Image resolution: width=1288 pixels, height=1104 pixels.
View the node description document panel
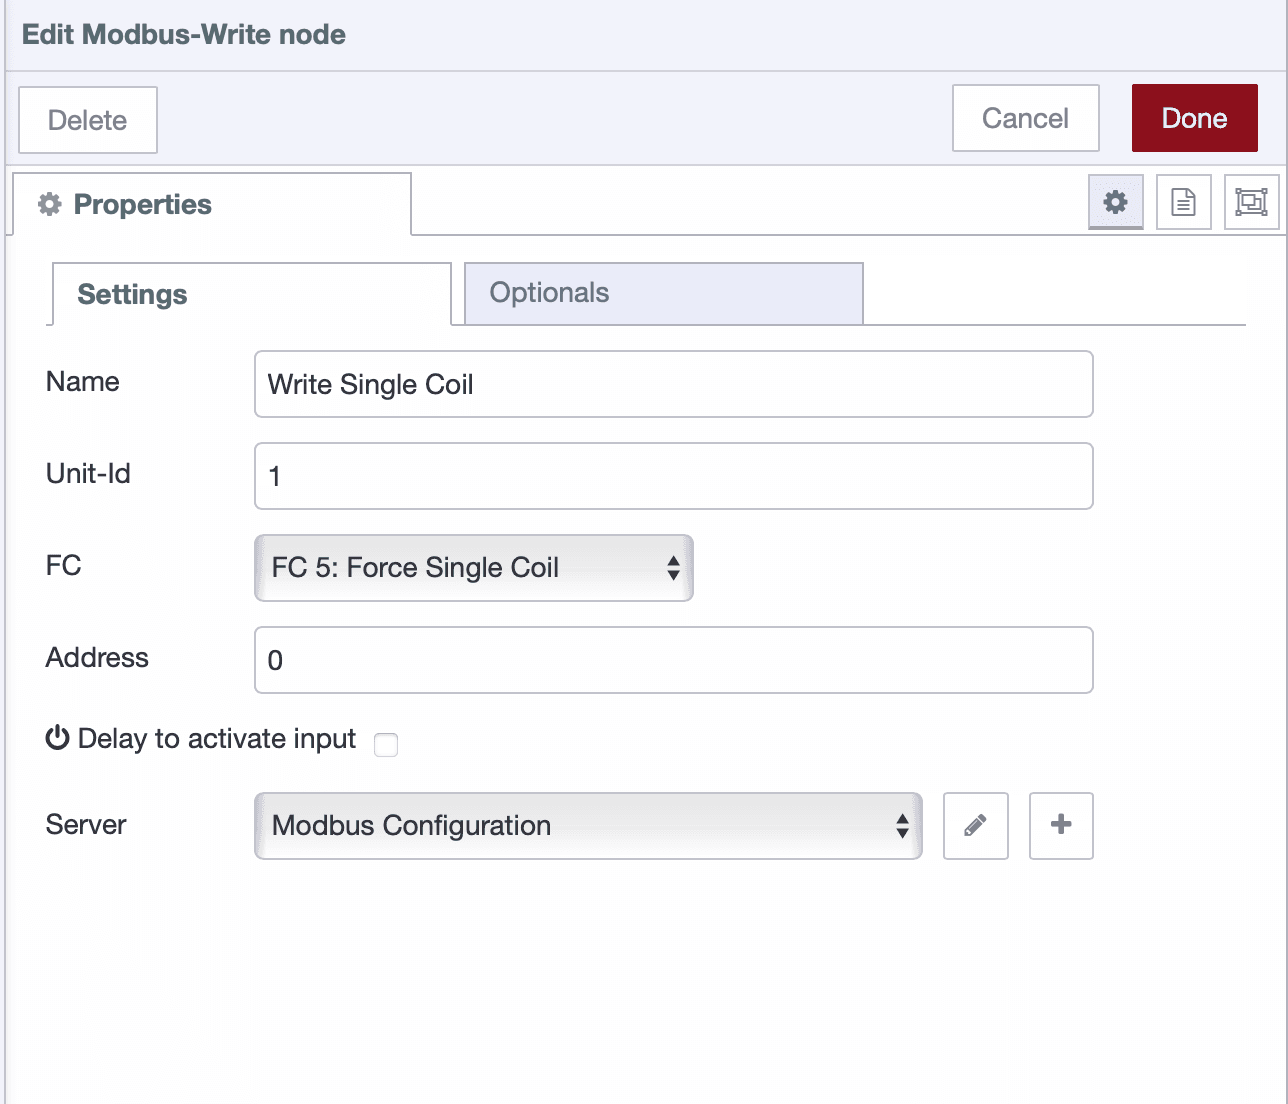pos(1183,202)
